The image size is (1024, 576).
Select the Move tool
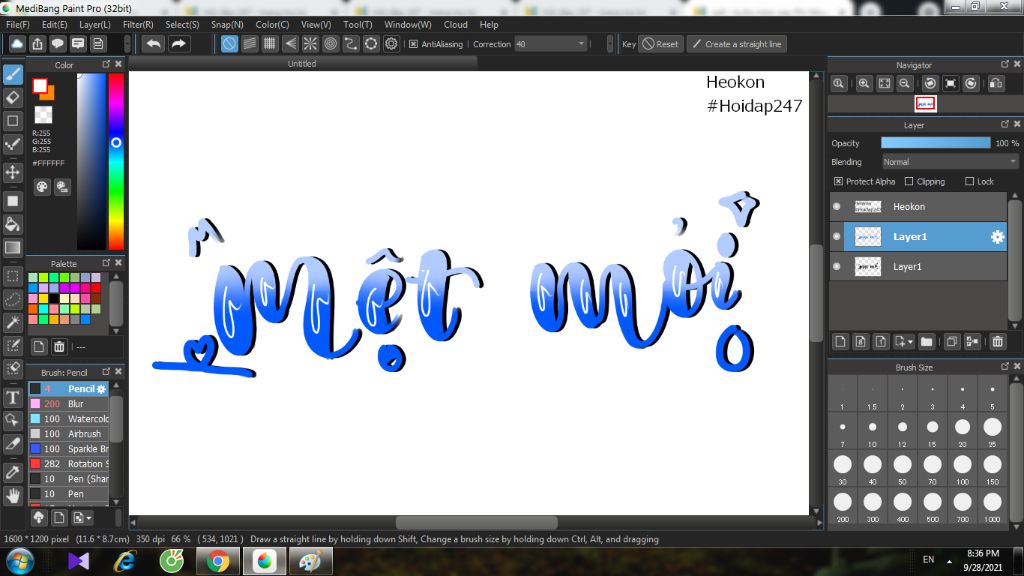[12, 172]
